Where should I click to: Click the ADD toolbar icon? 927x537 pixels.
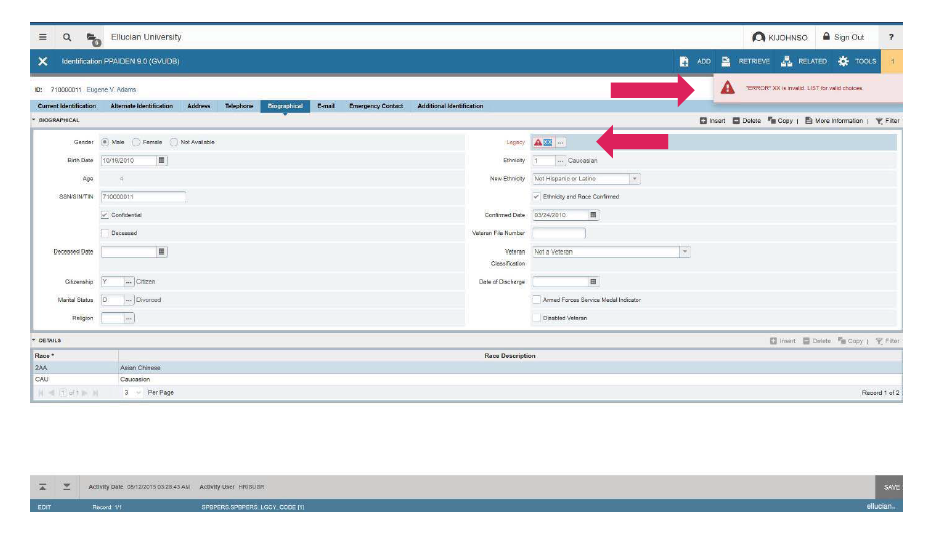pos(685,61)
